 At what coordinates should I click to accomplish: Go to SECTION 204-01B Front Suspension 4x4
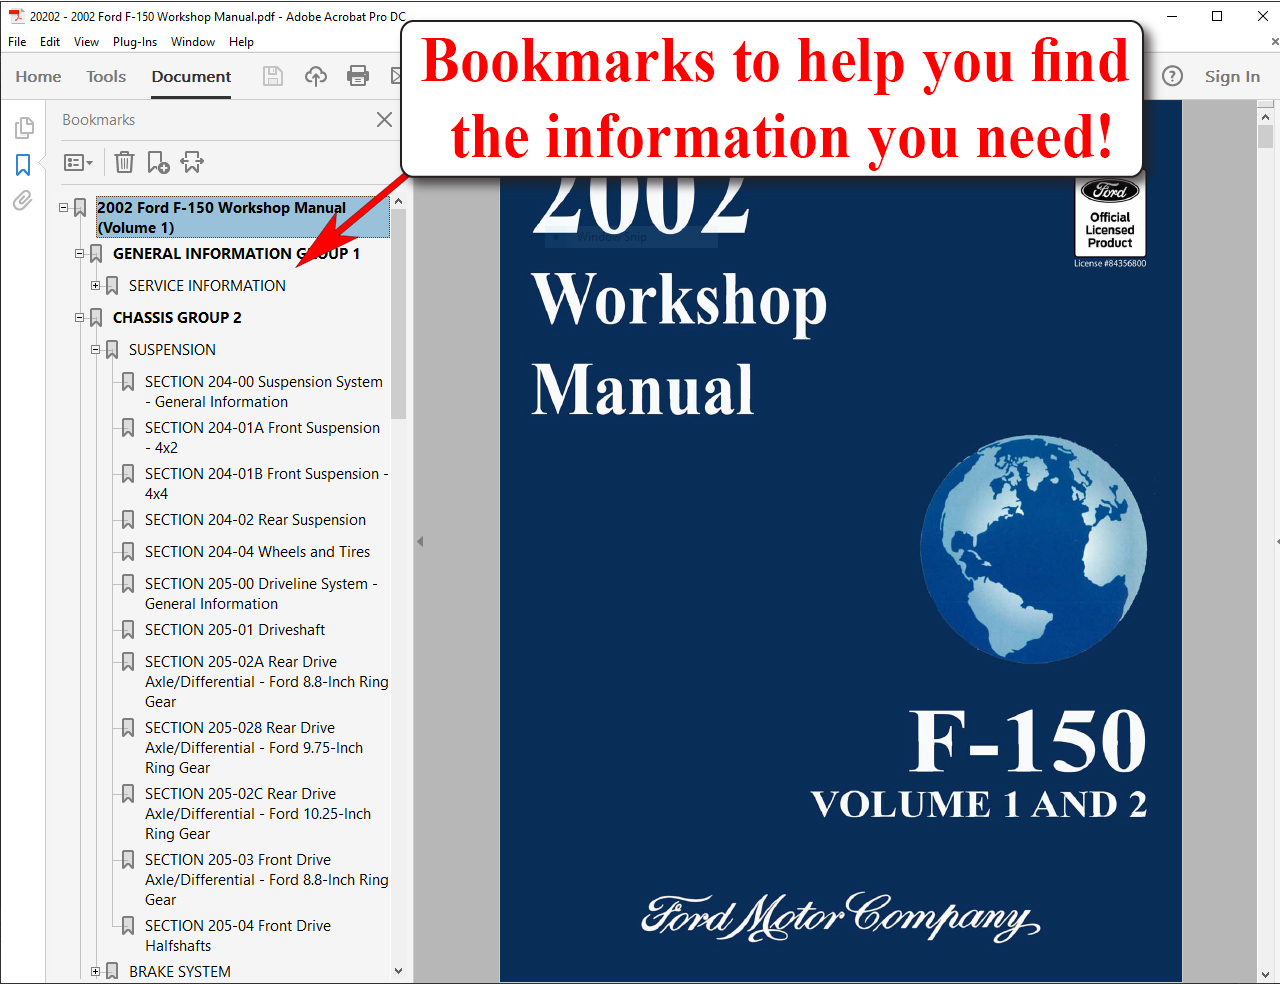pyautogui.click(x=267, y=484)
